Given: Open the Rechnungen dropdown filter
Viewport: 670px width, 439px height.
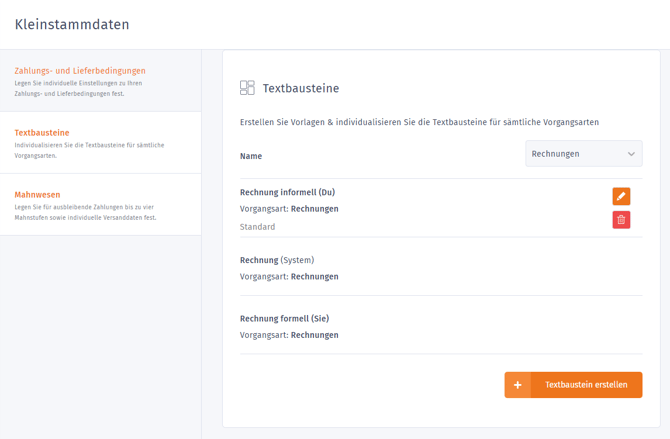Looking at the screenshot, I should pos(583,153).
